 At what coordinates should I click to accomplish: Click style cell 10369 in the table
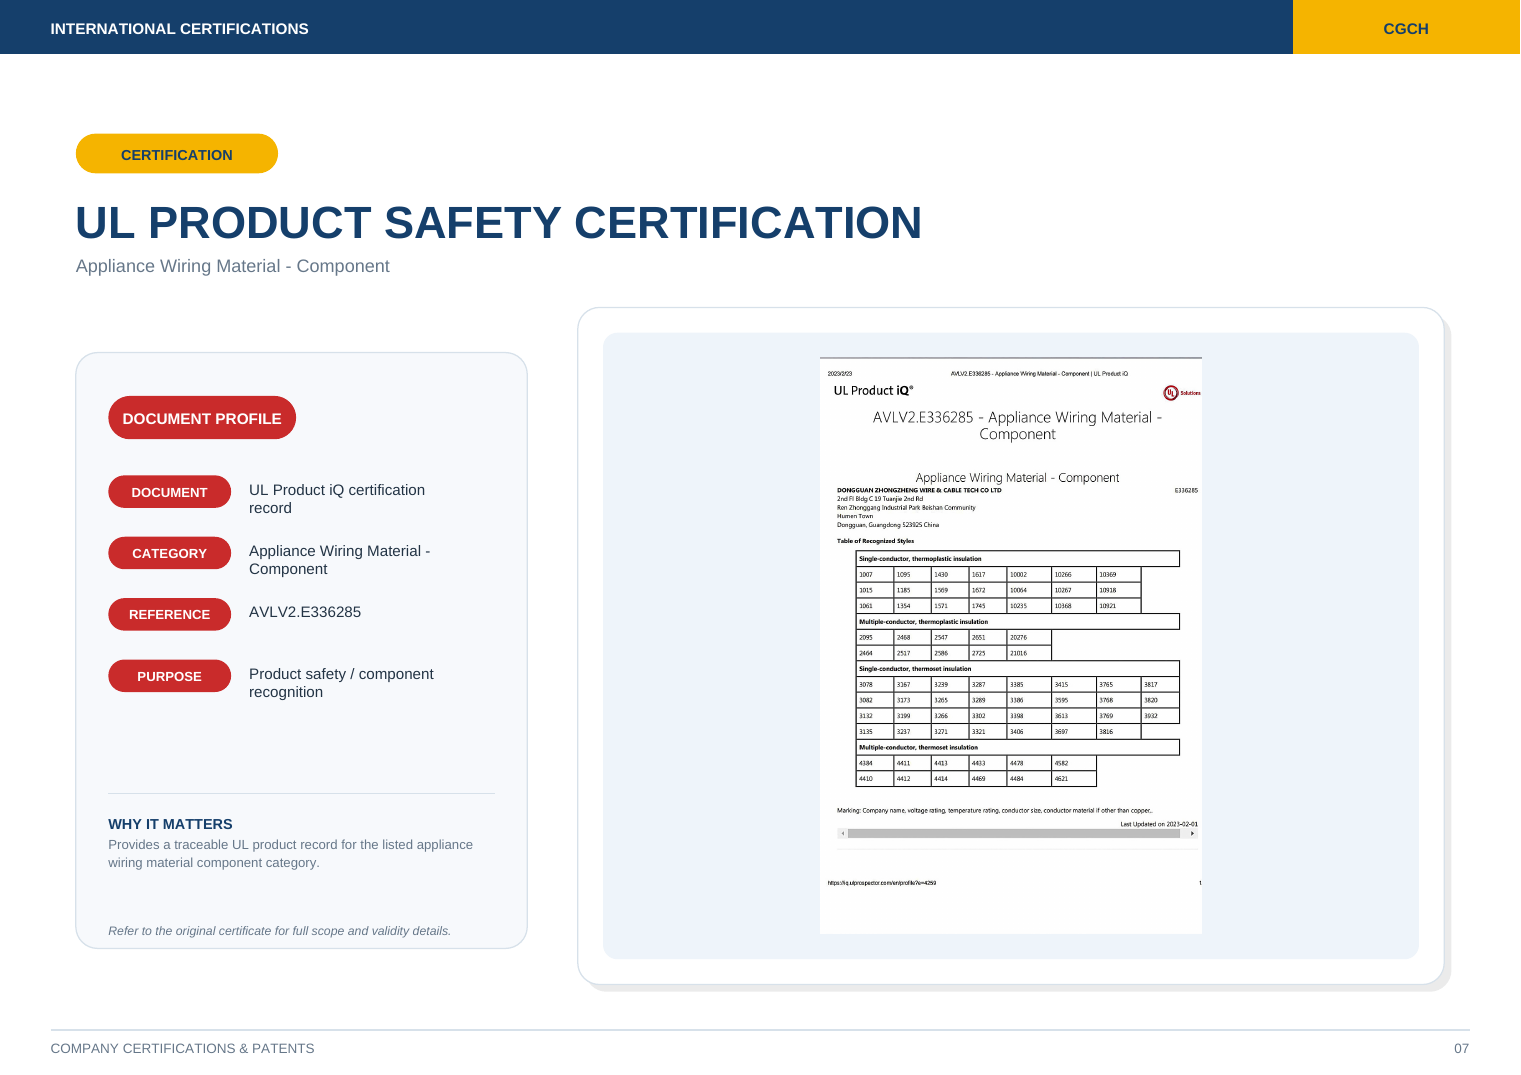[1118, 575]
